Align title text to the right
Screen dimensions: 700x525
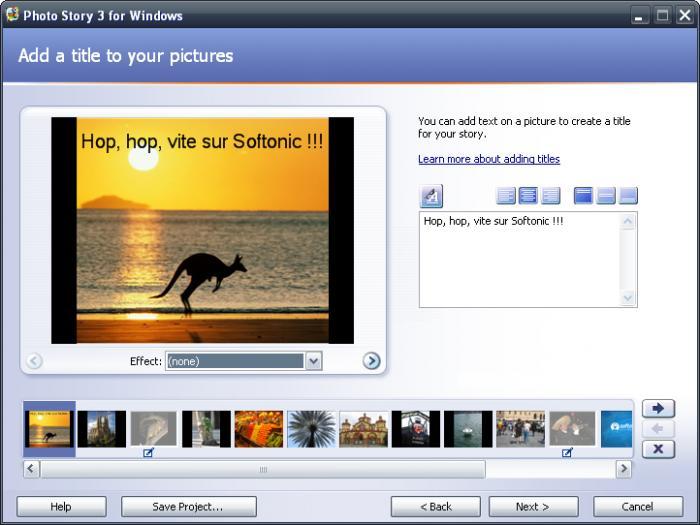(x=550, y=196)
